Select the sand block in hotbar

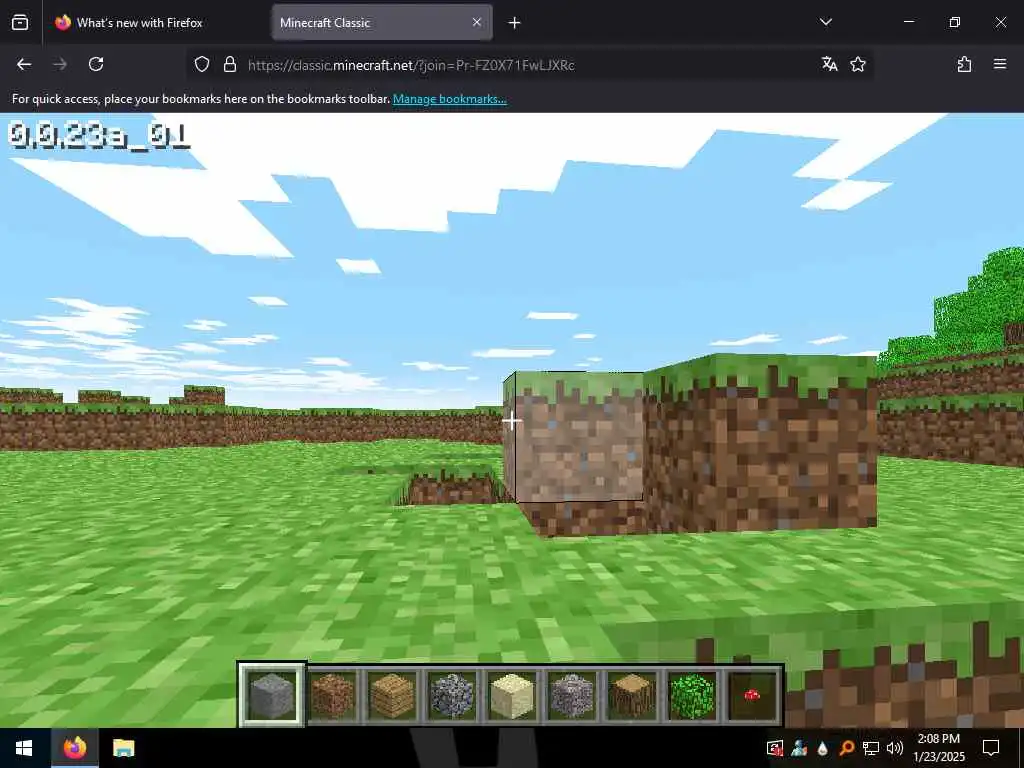pos(512,696)
